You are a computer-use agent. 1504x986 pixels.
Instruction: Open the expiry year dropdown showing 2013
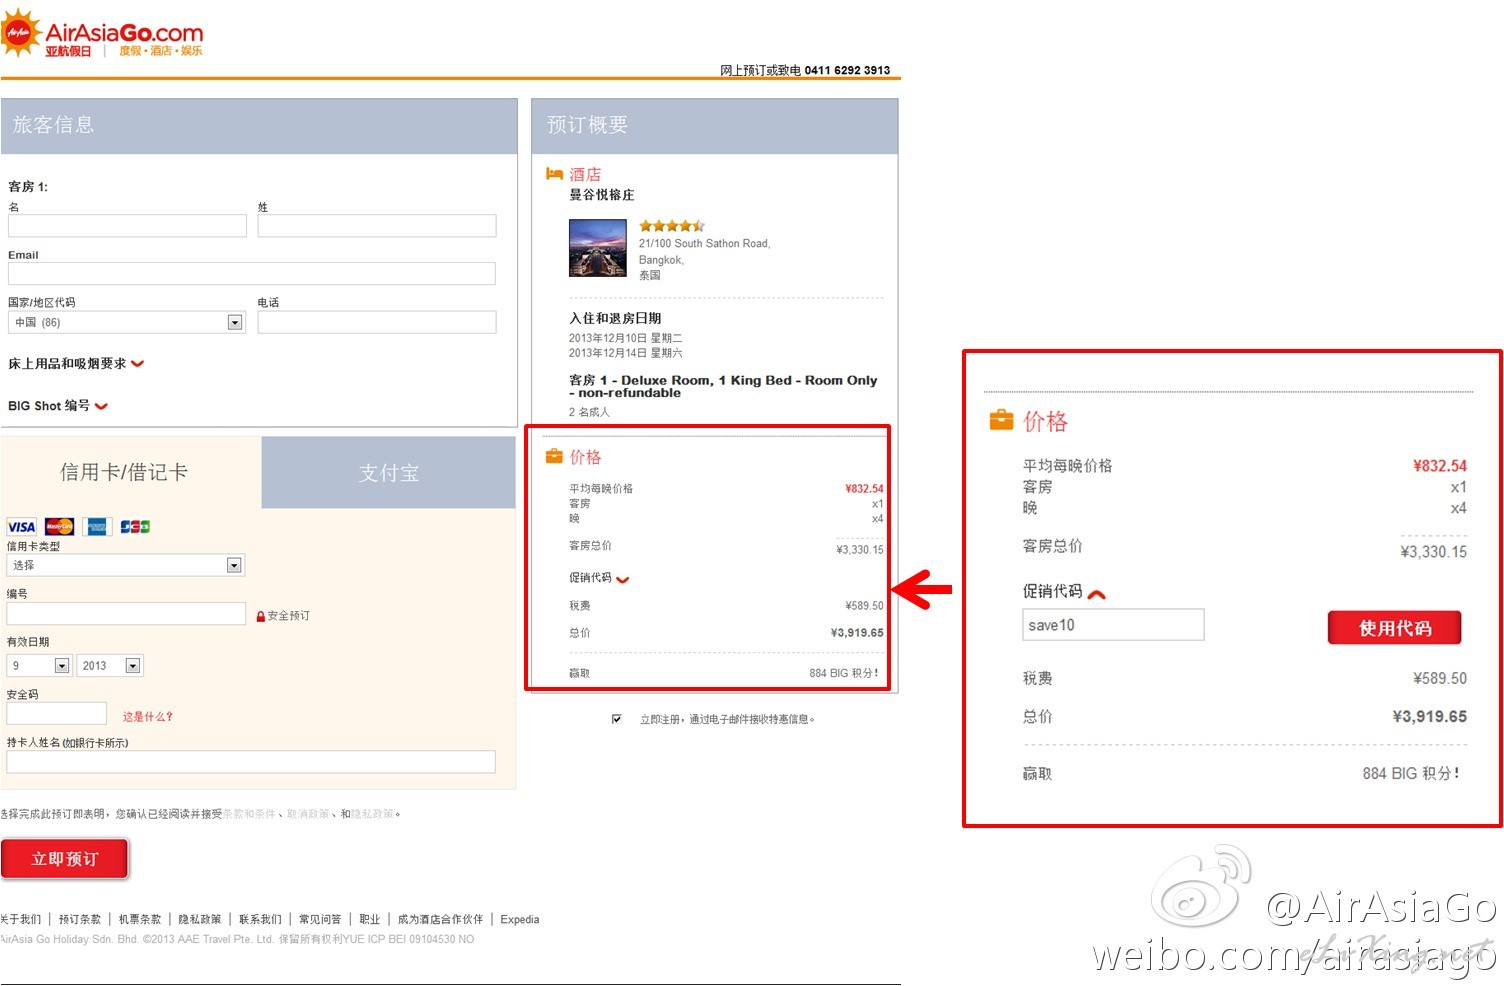(110, 665)
